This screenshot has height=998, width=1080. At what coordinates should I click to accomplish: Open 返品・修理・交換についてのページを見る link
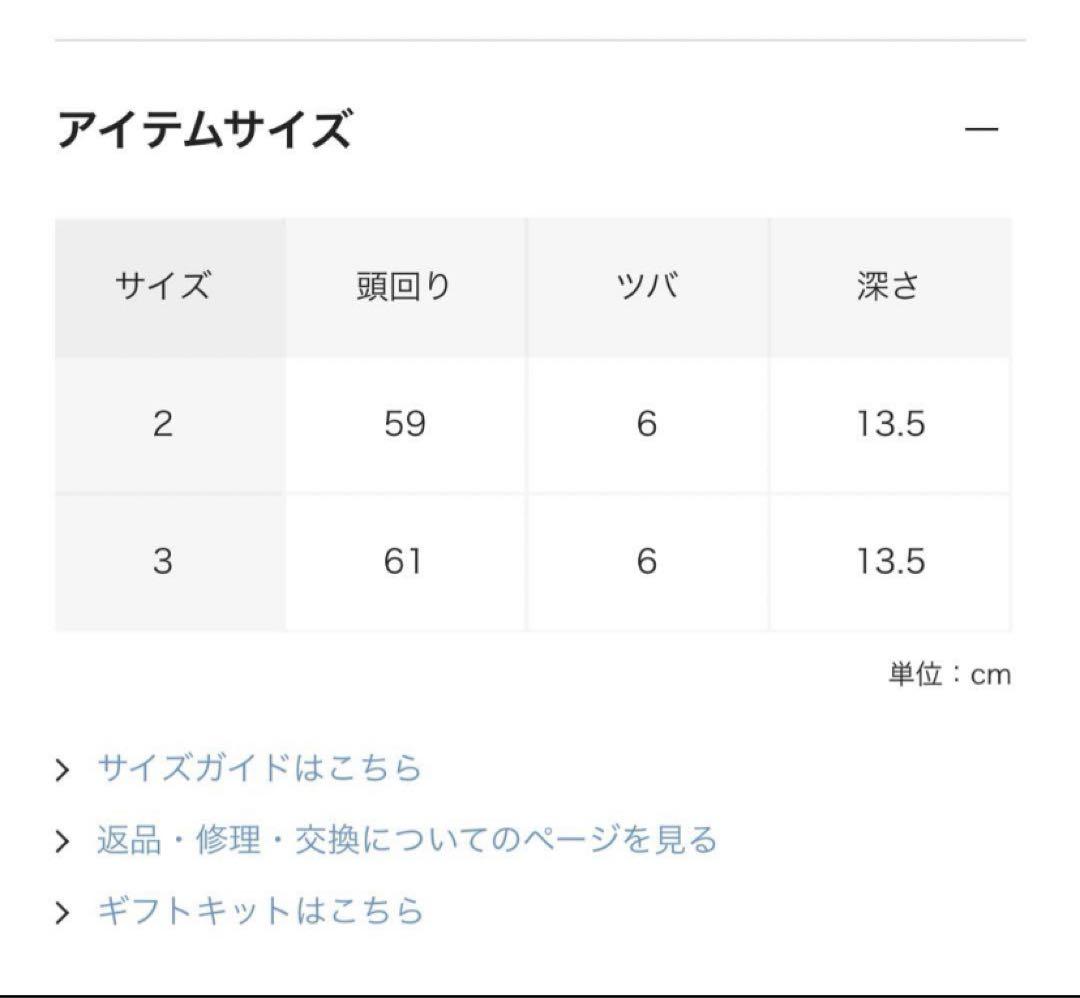pos(406,840)
